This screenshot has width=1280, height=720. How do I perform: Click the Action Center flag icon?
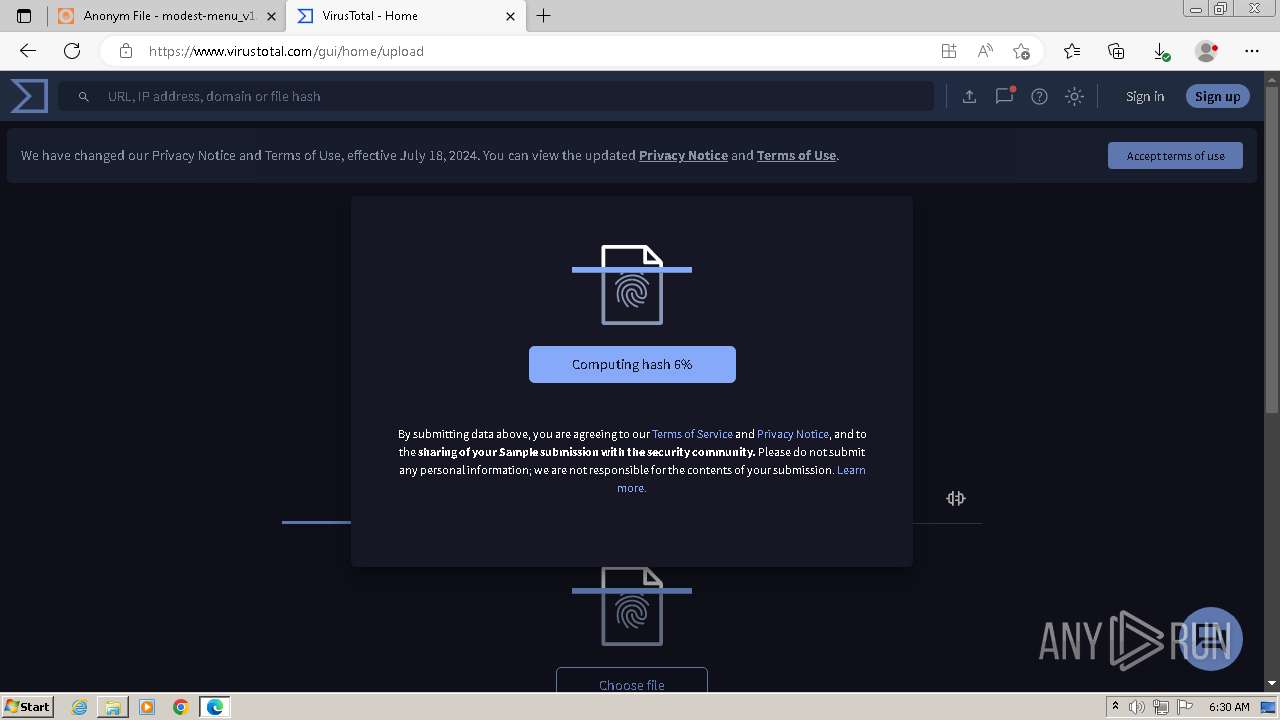(x=1183, y=707)
